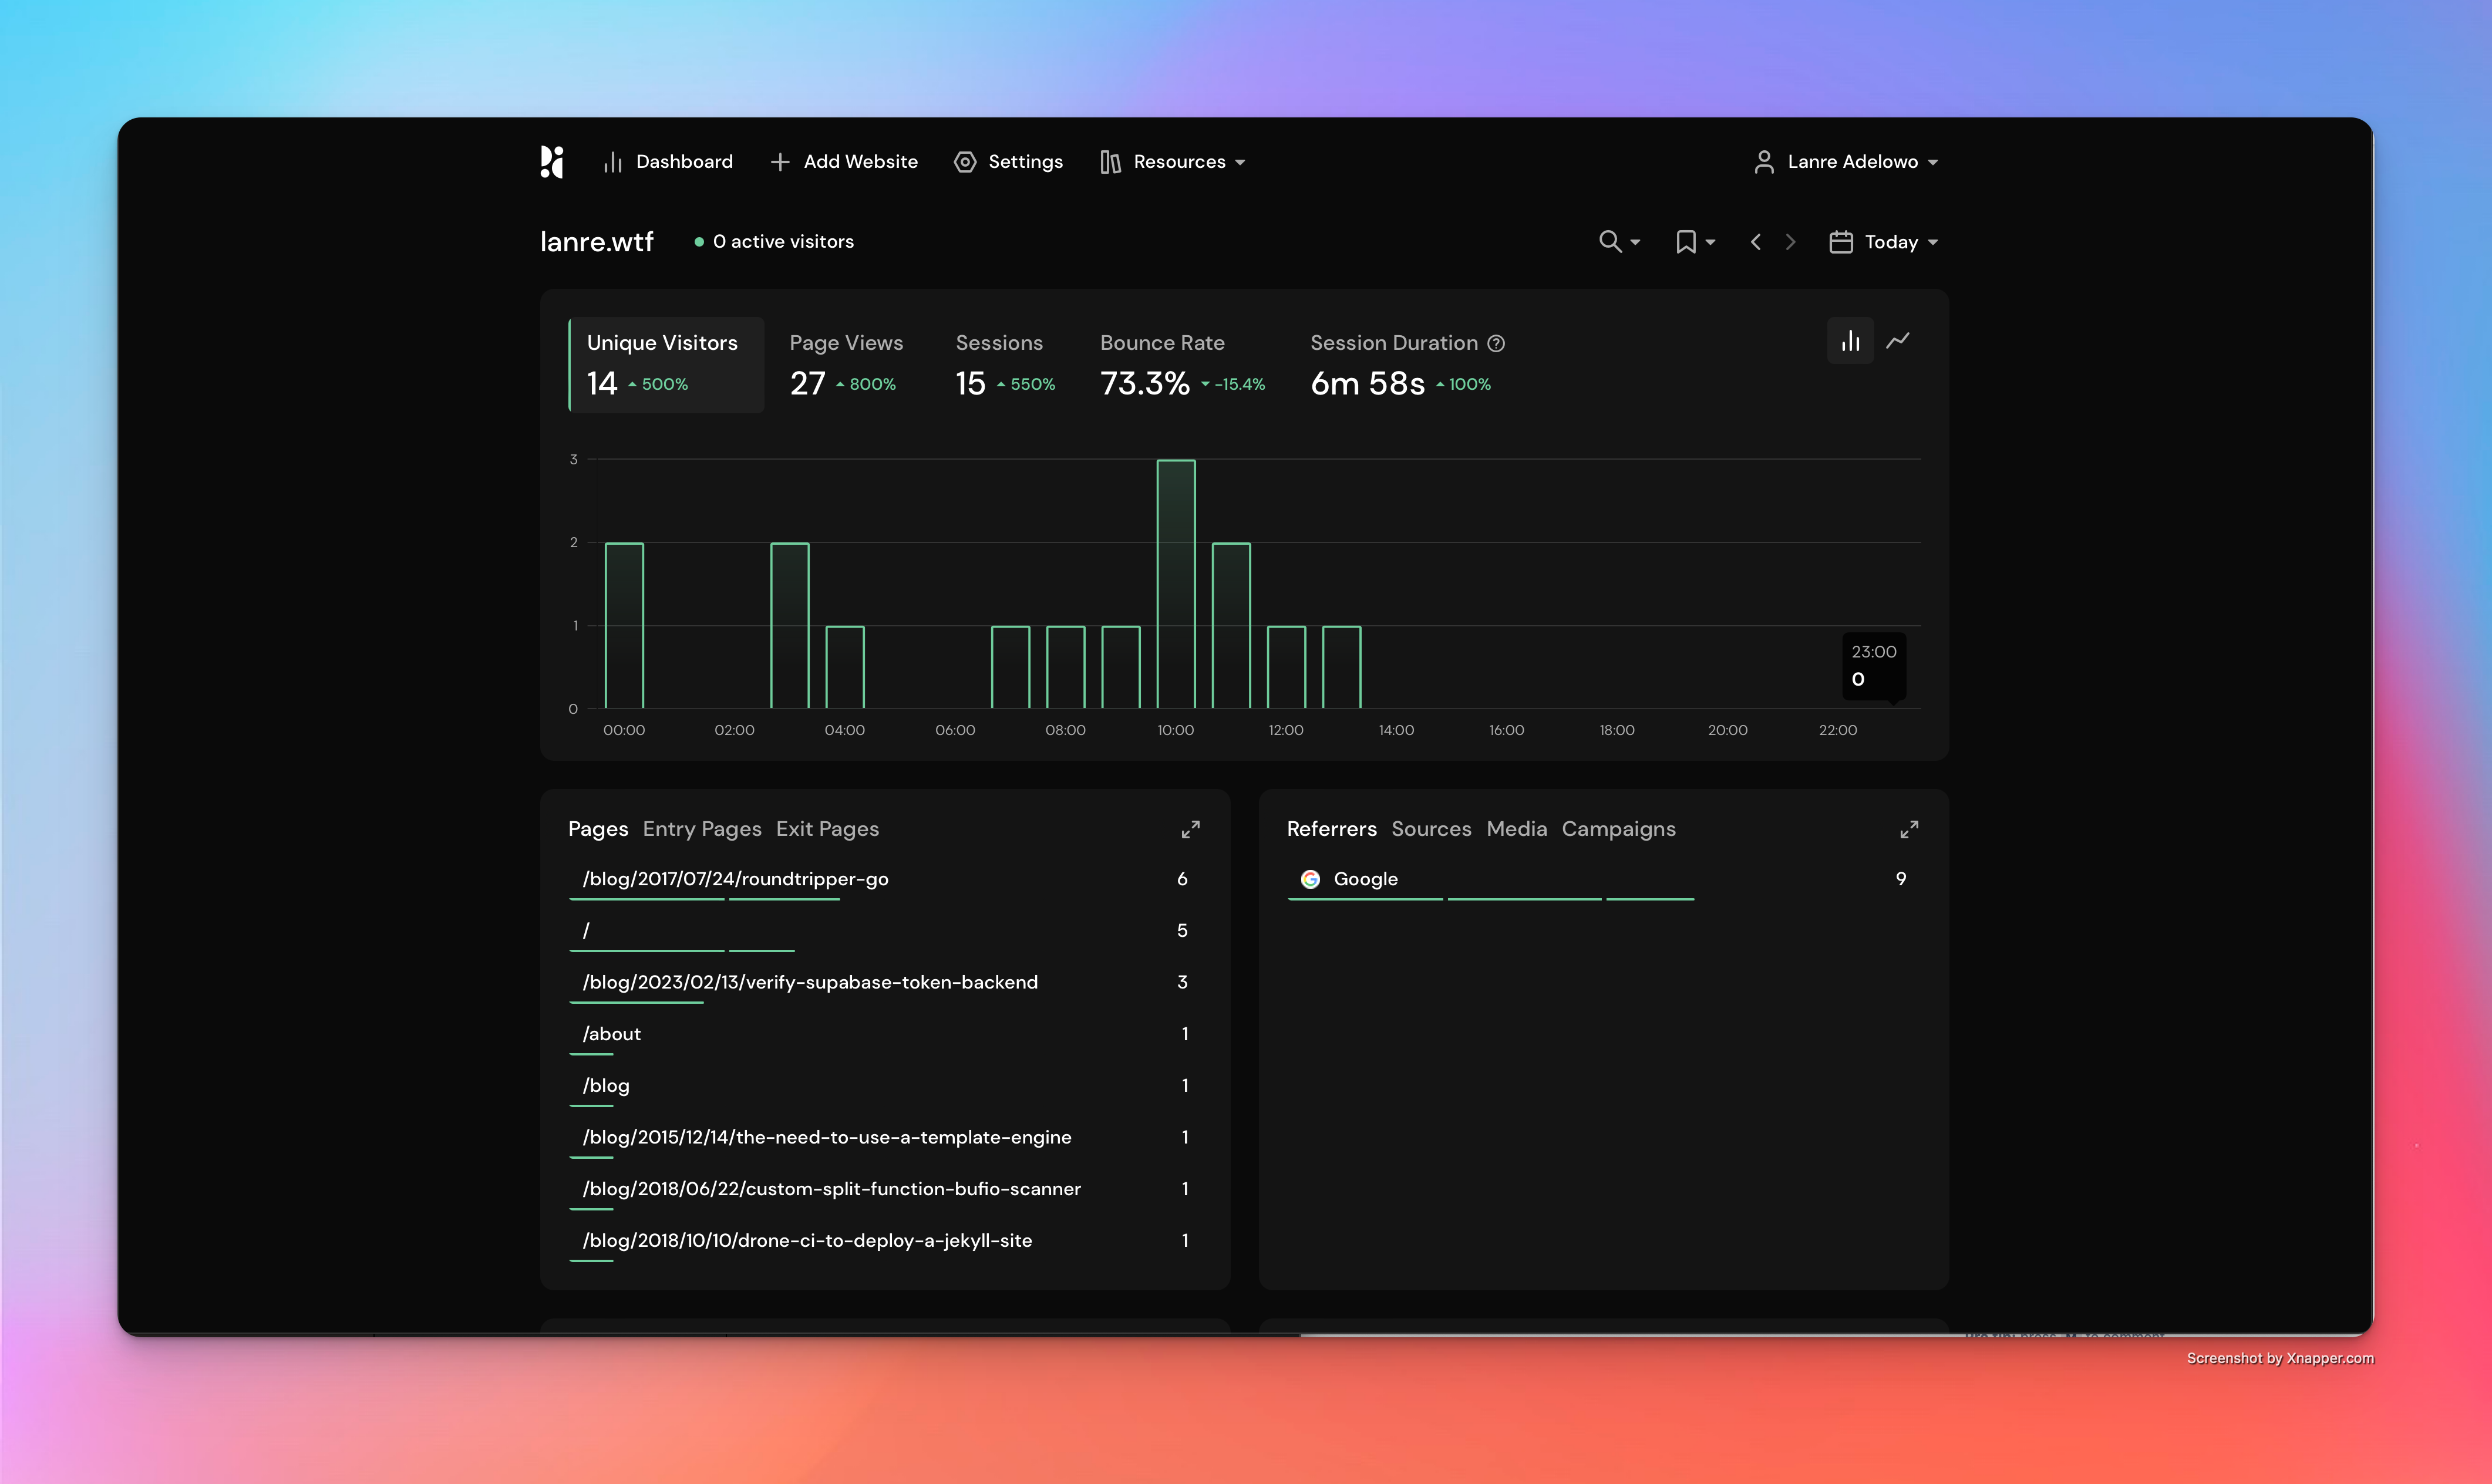Select the Page Views metric
The image size is (2492, 1484).
click(x=846, y=365)
